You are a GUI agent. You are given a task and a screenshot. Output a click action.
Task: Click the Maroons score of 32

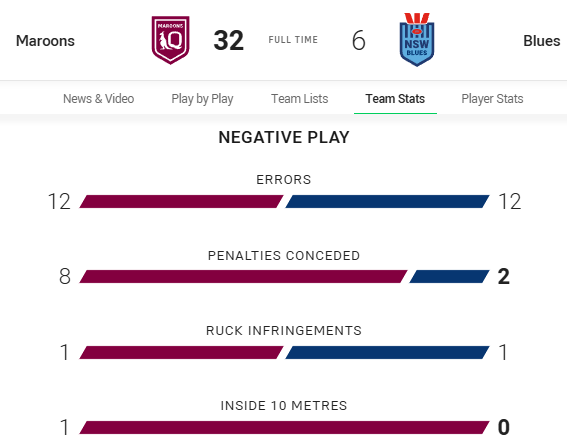coord(229,40)
